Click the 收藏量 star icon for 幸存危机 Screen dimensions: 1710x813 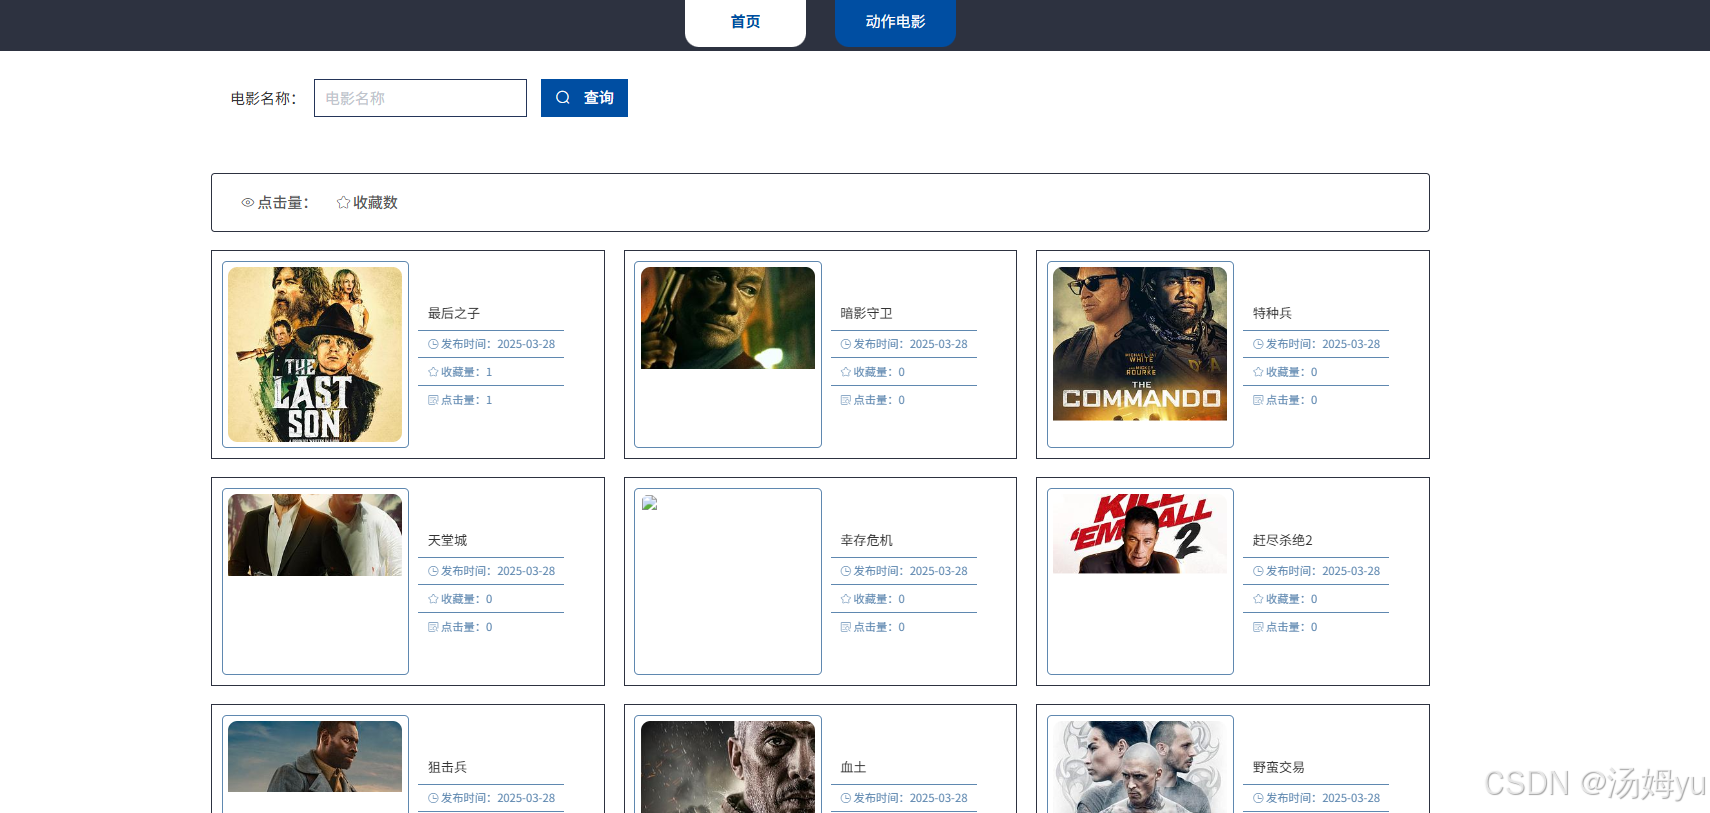tap(845, 599)
